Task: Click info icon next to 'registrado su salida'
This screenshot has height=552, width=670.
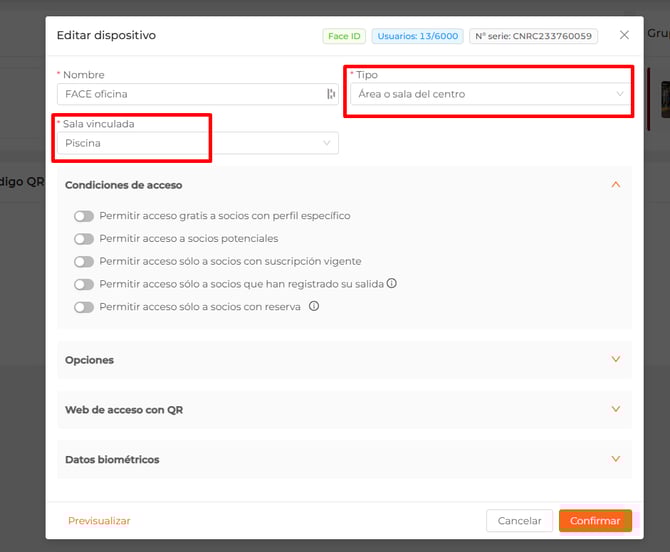Action: click(x=392, y=284)
